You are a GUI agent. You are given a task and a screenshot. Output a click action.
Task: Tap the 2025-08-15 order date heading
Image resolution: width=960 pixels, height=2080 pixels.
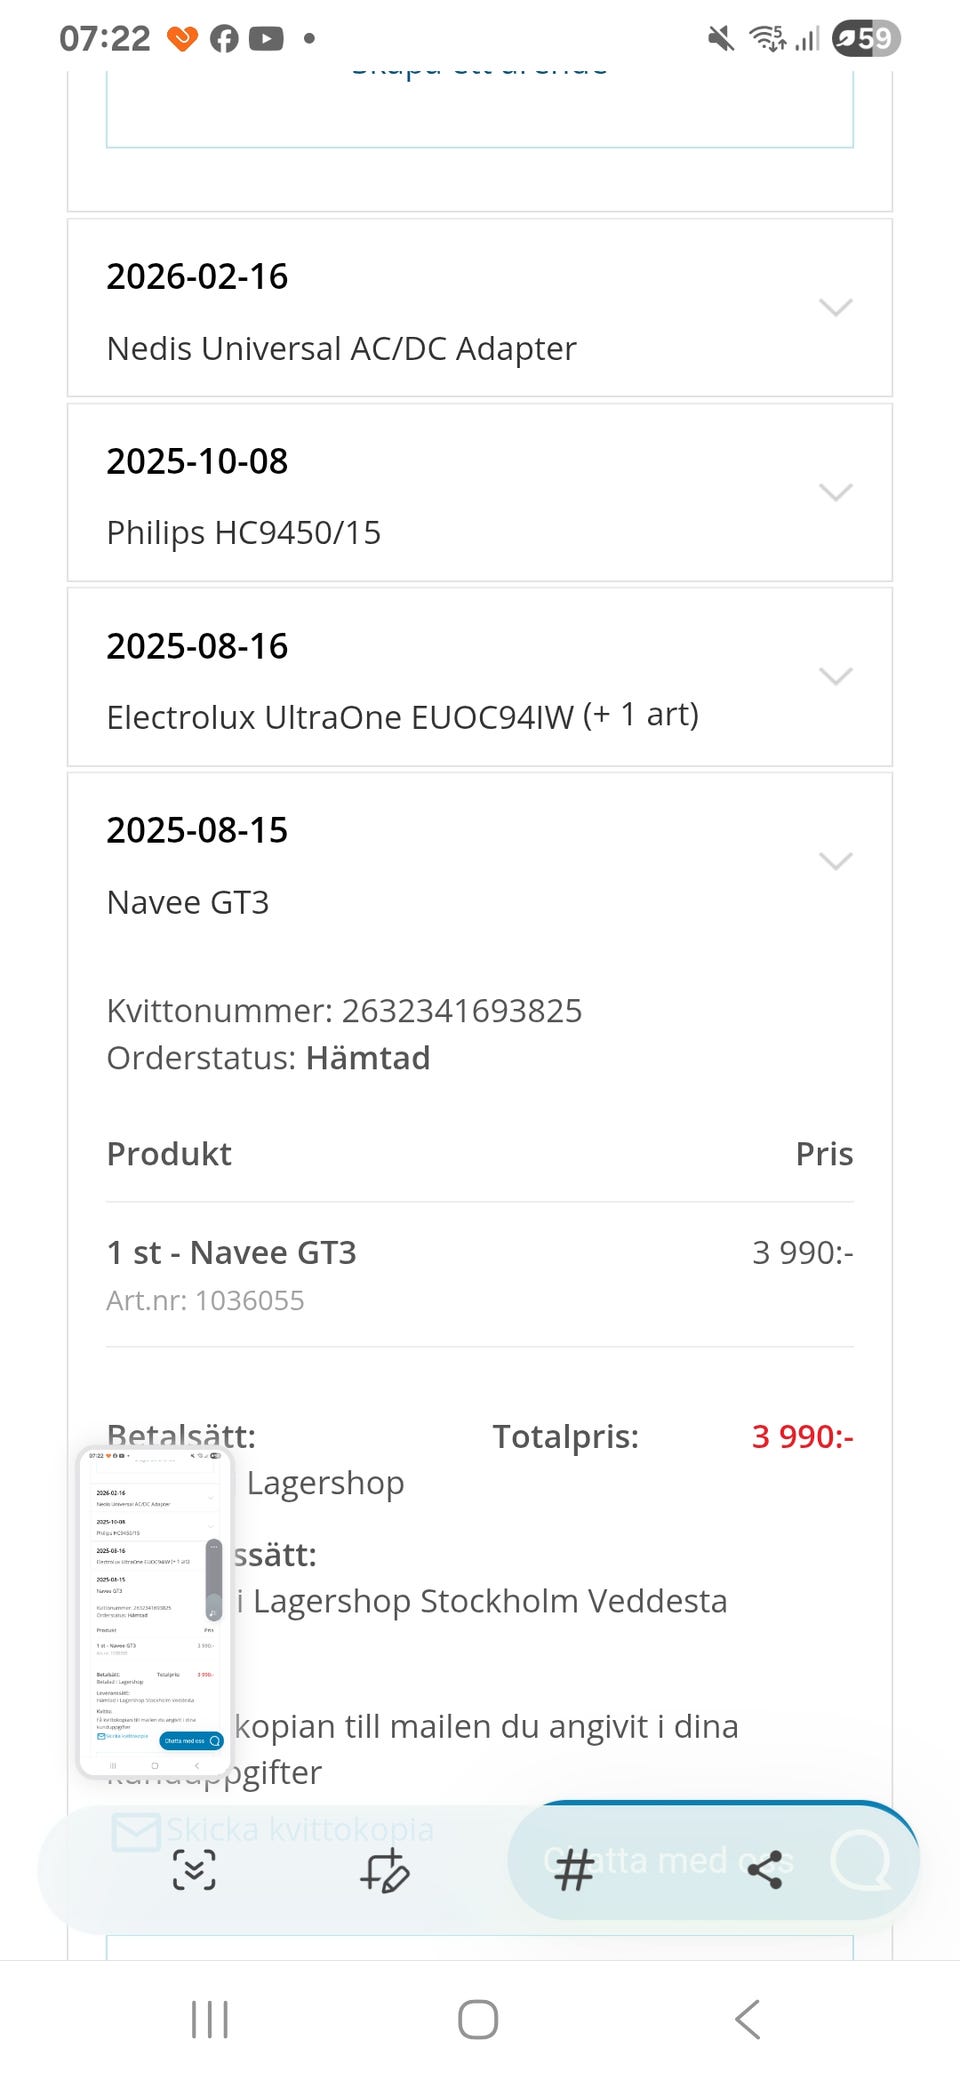point(197,830)
